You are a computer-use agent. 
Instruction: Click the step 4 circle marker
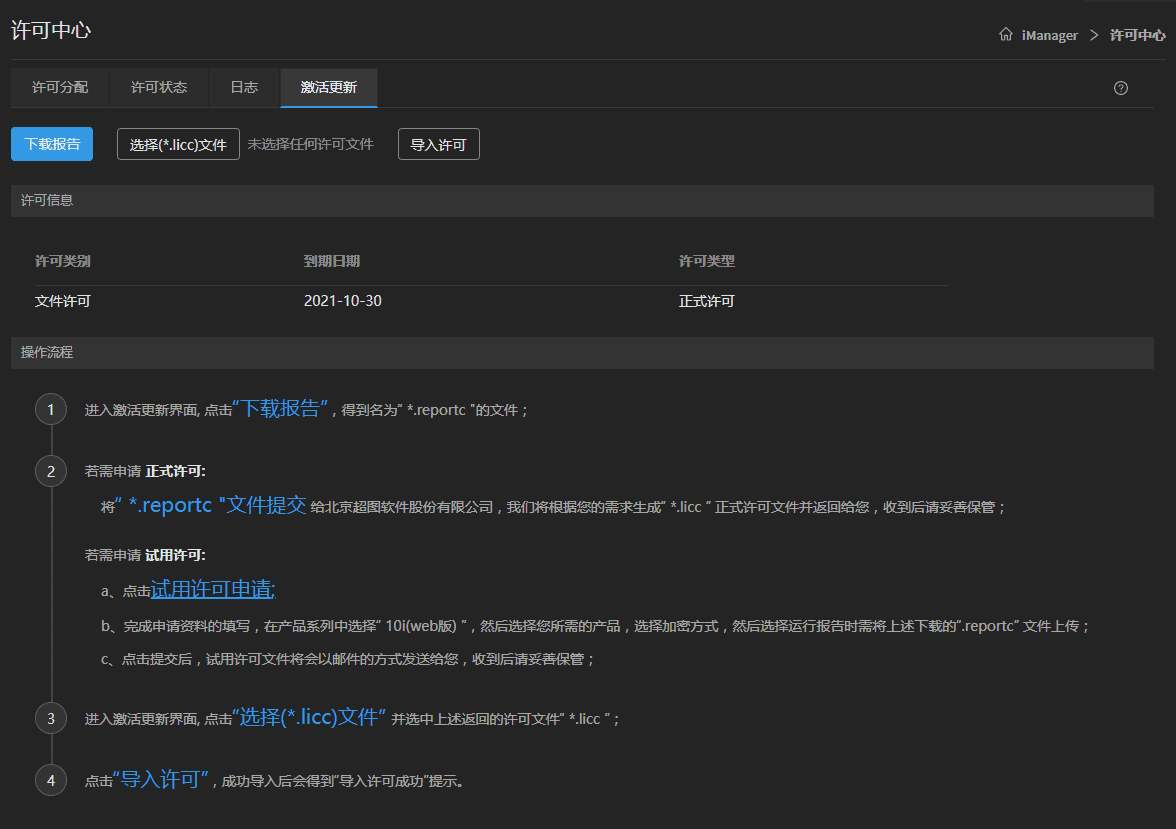[x=51, y=779]
